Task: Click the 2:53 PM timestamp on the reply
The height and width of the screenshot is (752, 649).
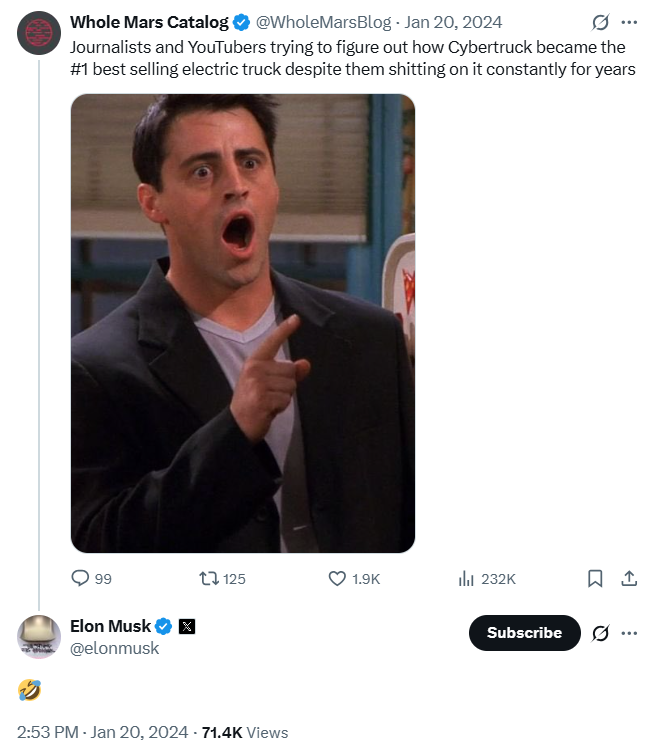Action: (48, 732)
